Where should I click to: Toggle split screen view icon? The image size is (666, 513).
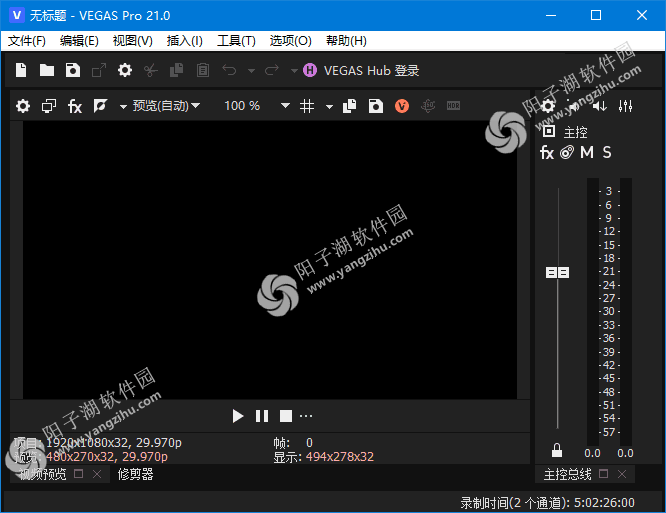point(101,106)
